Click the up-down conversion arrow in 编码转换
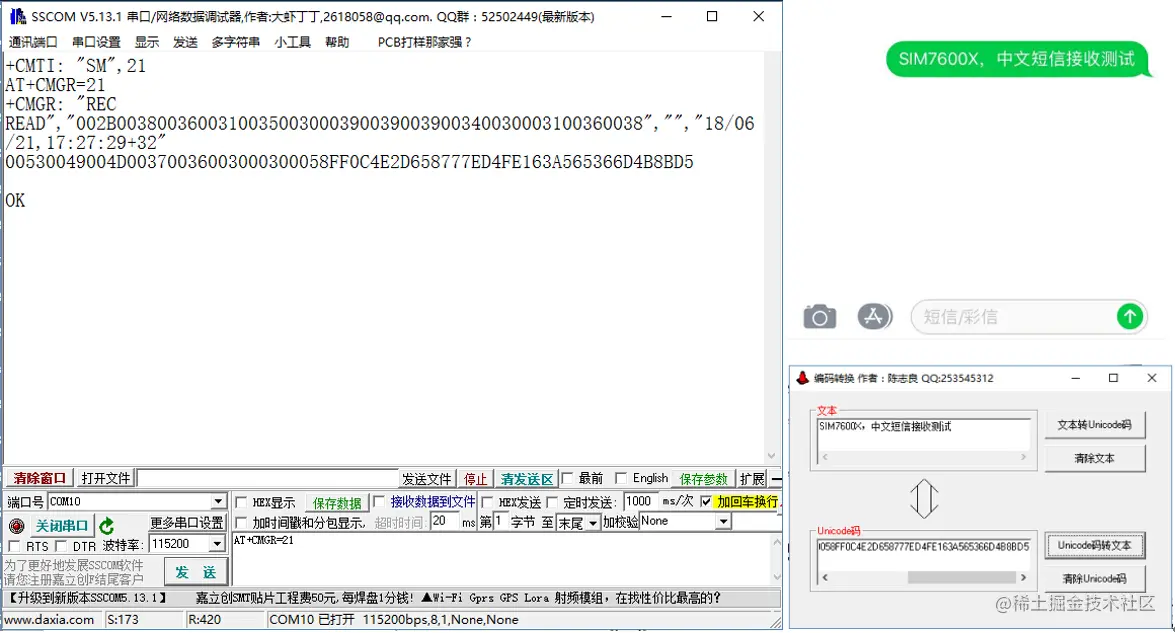 tap(924, 498)
